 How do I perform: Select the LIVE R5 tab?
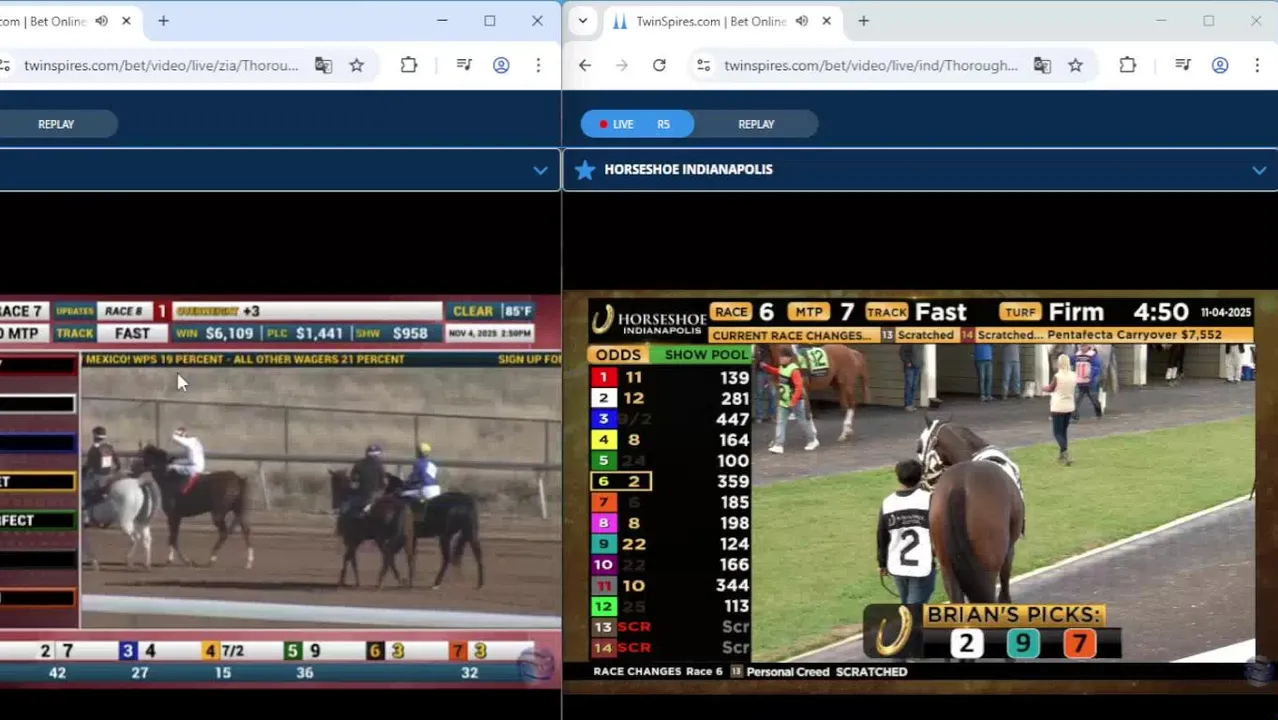pyautogui.click(x=637, y=124)
